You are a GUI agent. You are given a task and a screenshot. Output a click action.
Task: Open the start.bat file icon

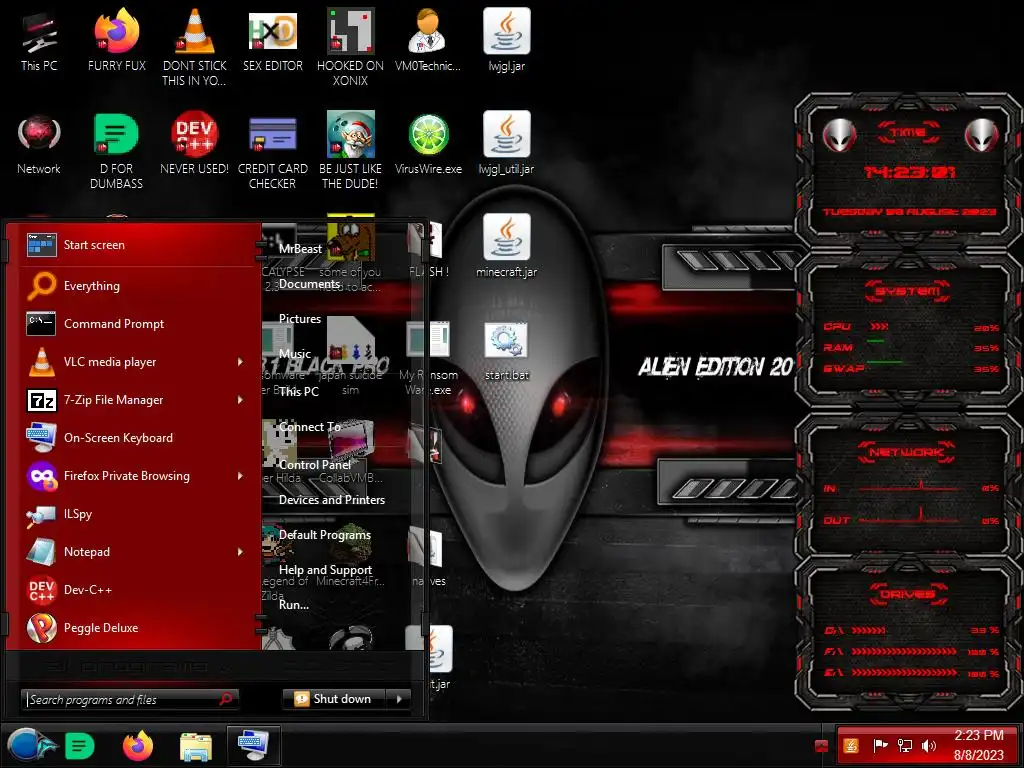click(506, 351)
